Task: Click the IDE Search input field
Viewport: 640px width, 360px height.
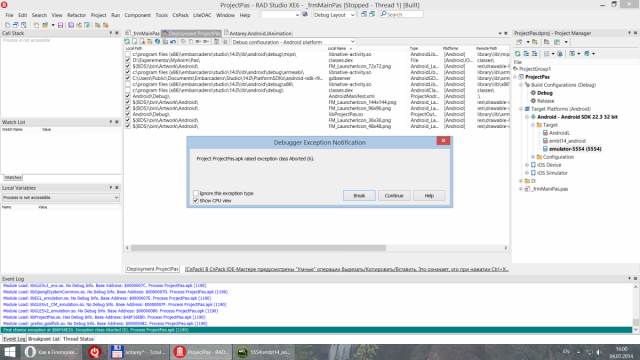Action: click(x=402, y=14)
